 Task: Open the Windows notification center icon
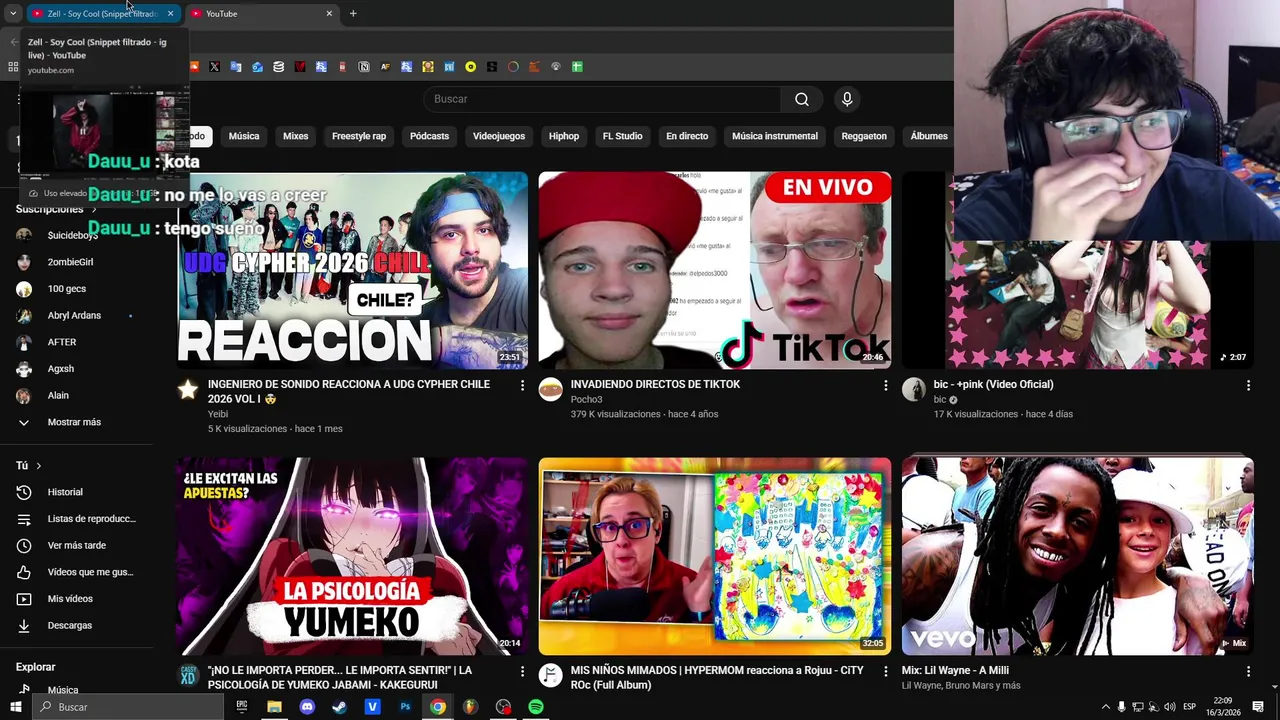(x=1259, y=707)
